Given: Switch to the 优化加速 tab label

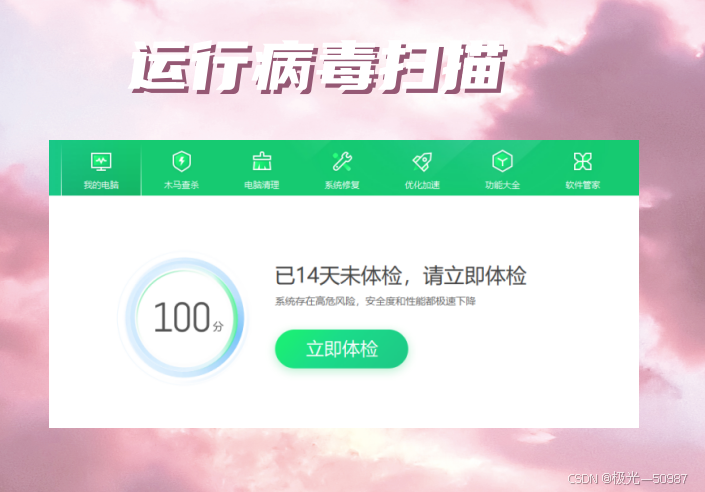Looking at the screenshot, I should tap(422, 185).
